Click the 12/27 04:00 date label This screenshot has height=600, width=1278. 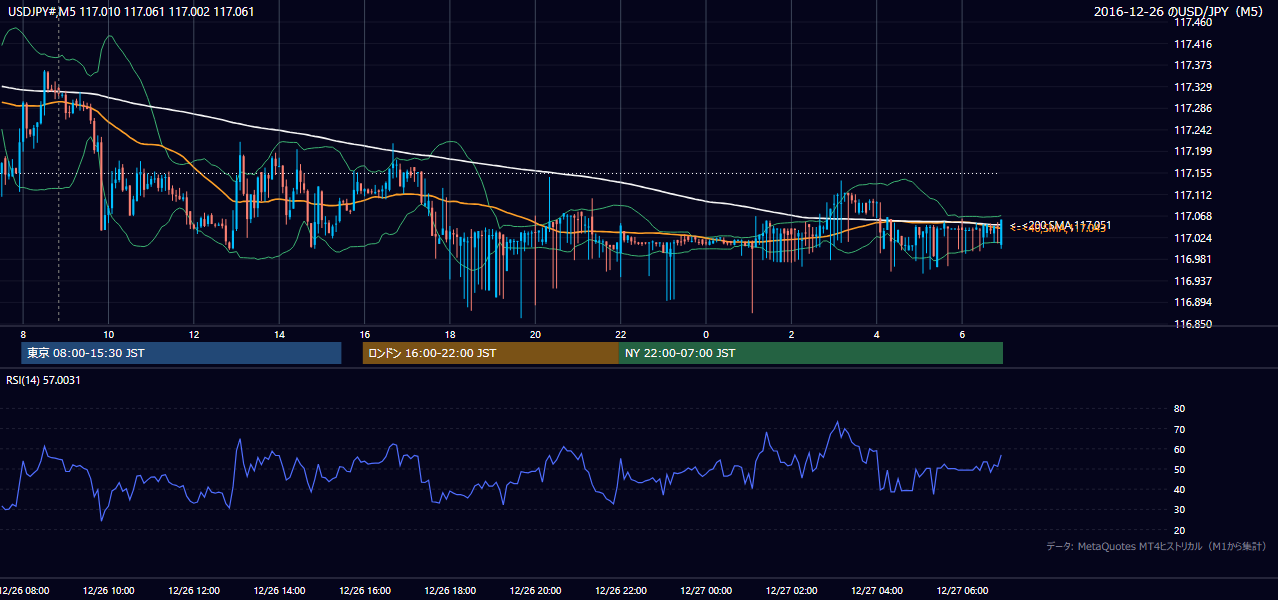pyautogui.click(x=877, y=590)
